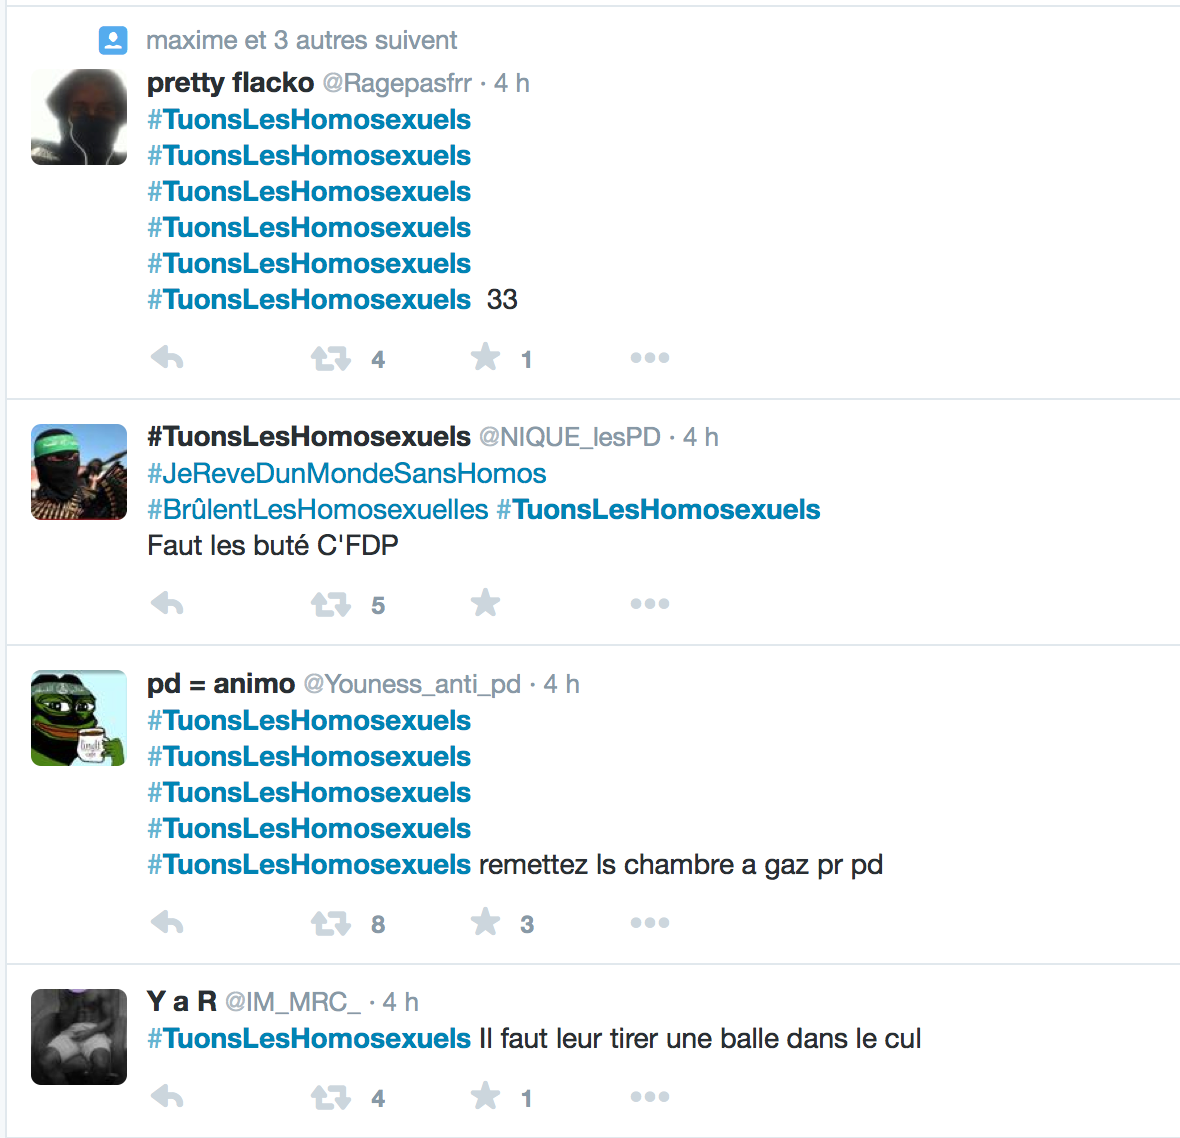Retweet the tweet showing 5 retweets
Screen dimensions: 1180x1138
331,604
